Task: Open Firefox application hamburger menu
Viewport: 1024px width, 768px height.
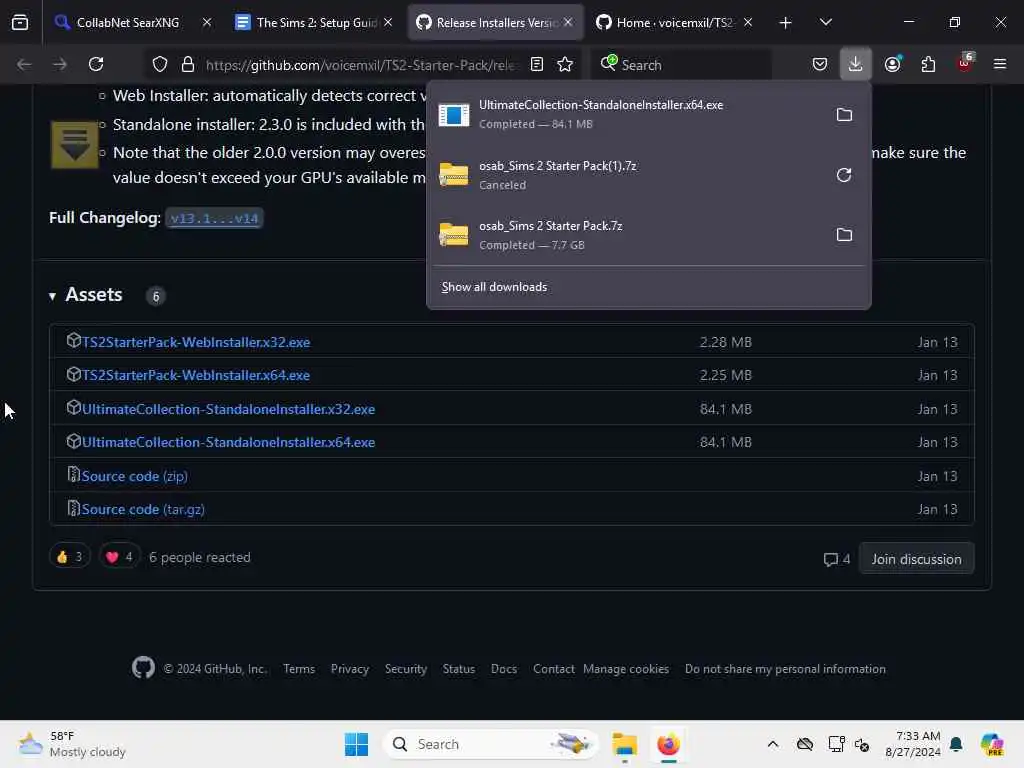Action: point(1000,64)
